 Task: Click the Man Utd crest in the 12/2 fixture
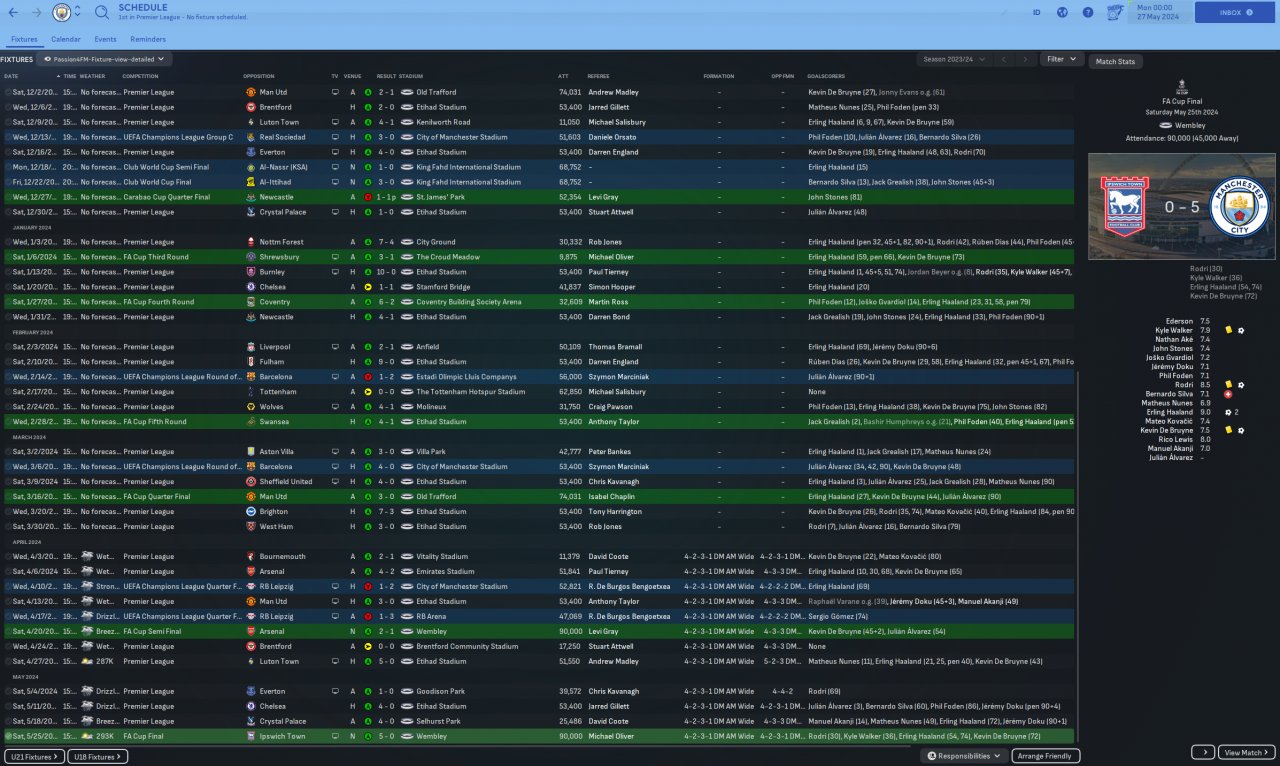click(251, 92)
